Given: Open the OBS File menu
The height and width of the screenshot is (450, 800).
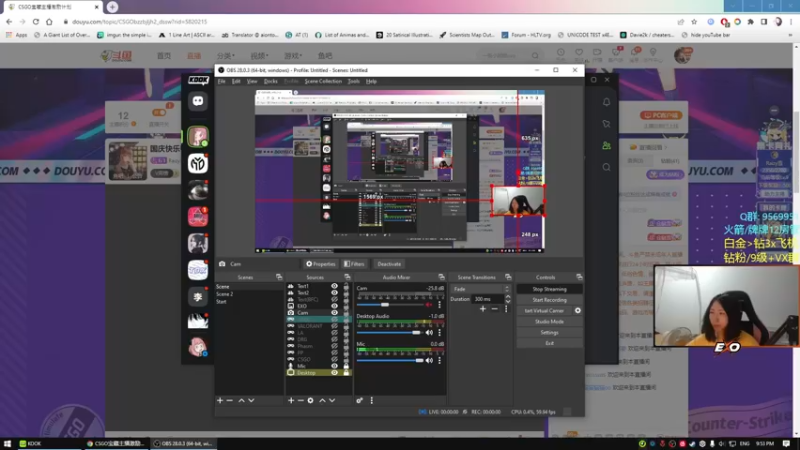Looking at the screenshot, I should [221, 81].
